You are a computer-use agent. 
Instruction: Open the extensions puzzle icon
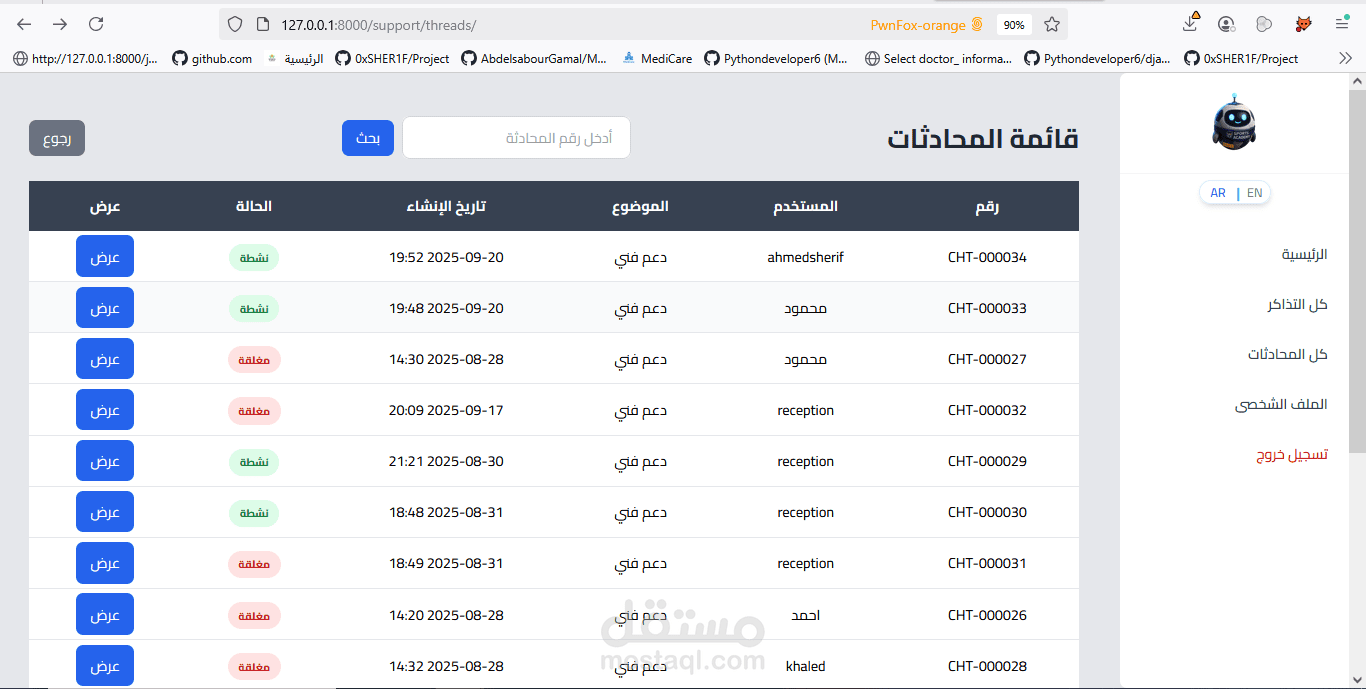1265,24
